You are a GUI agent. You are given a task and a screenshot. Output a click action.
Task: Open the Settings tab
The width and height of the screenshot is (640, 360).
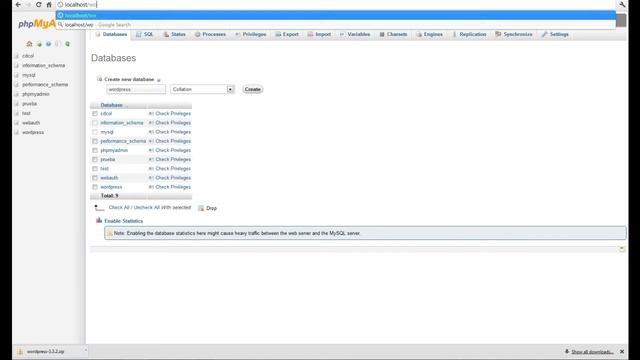(x=556, y=34)
